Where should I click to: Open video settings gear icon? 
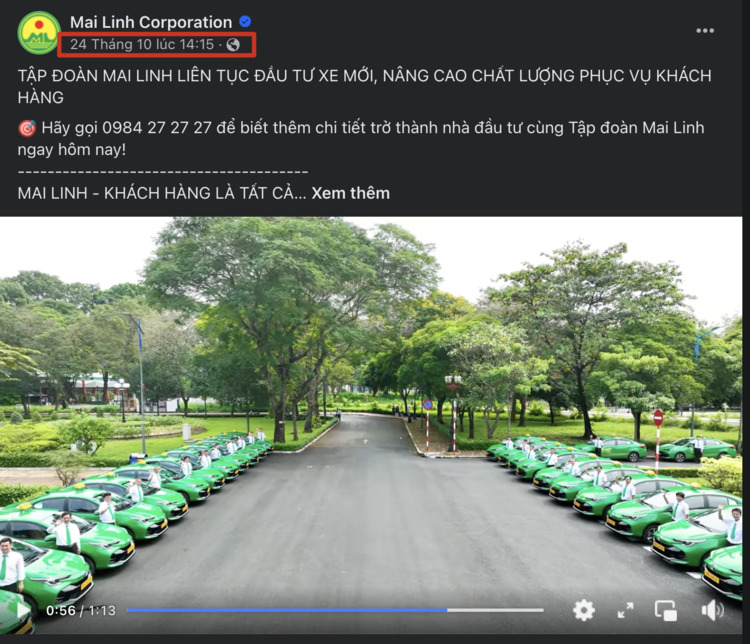584,611
